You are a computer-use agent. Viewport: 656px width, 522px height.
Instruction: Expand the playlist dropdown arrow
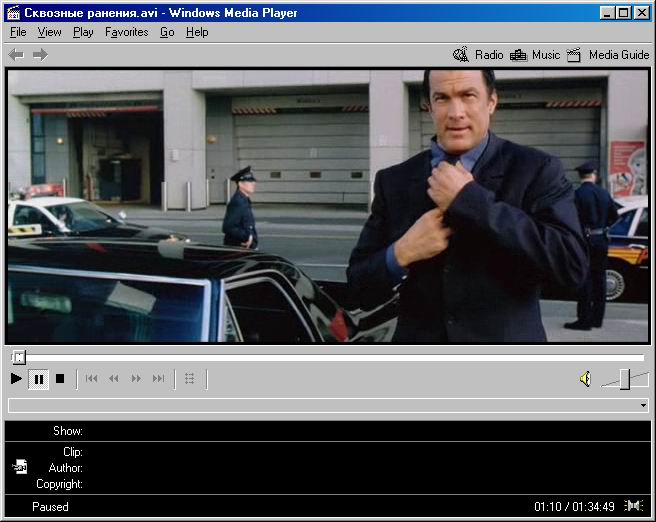point(643,405)
